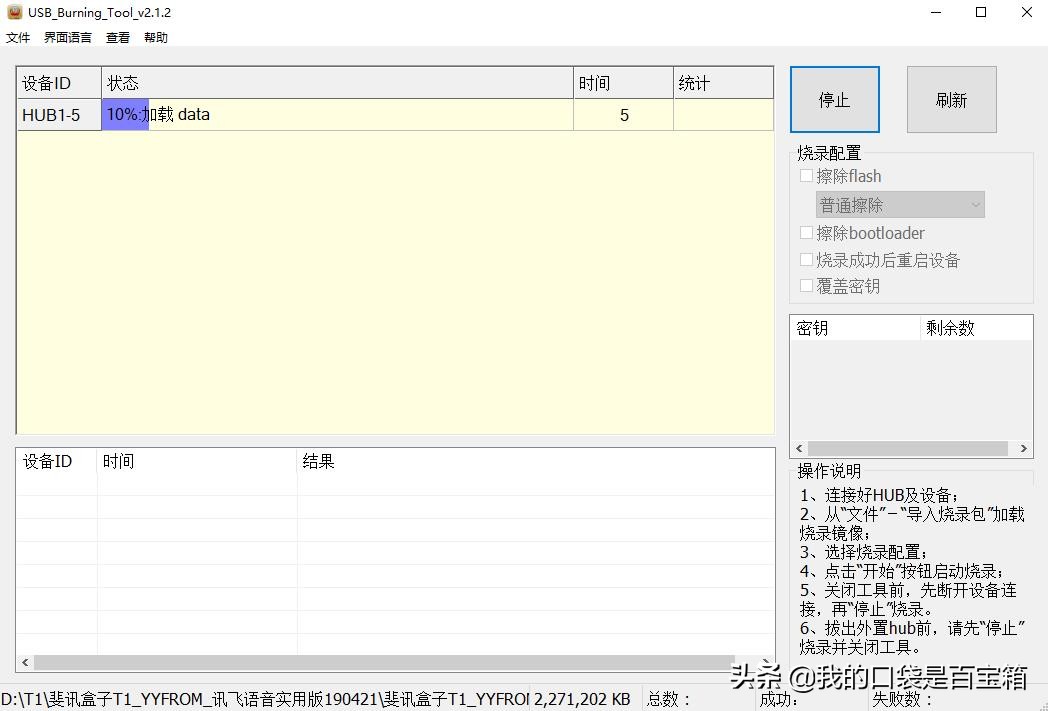This screenshot has width=1048, height=711.
Task: Check the 烧录成功后重启设备 option
Action: tap(807, 259)
